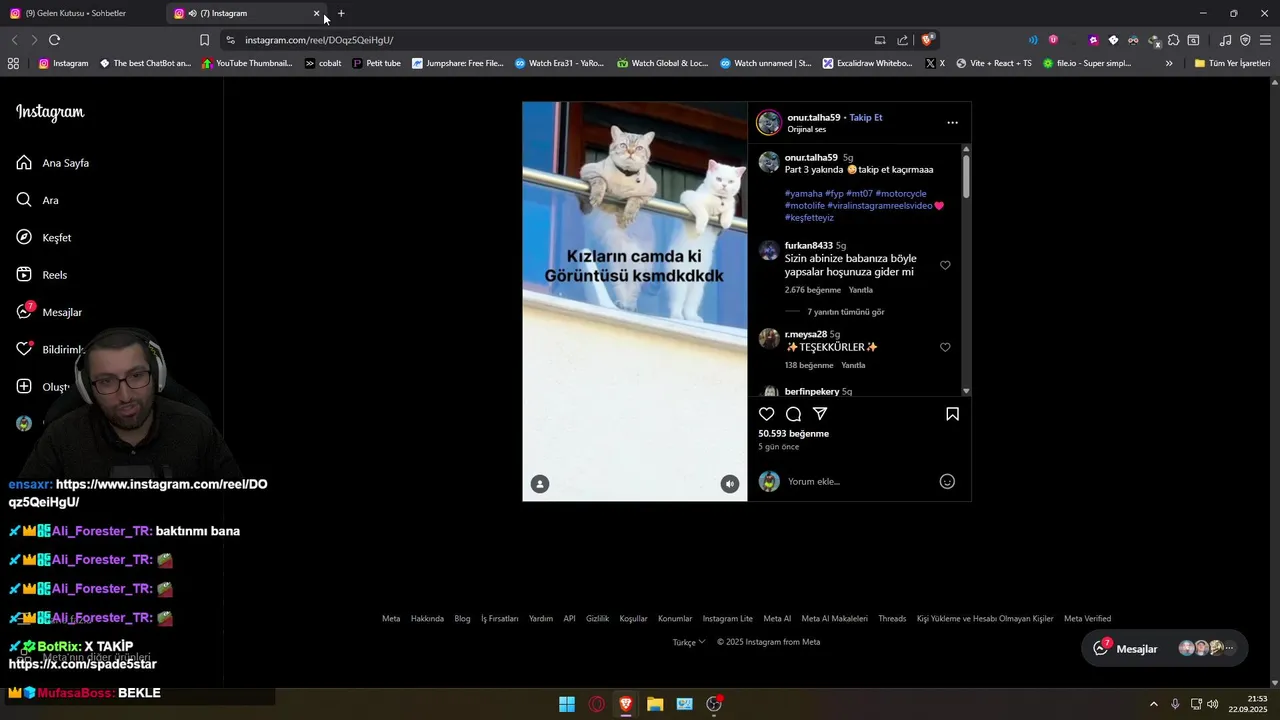Like the reel with the heart icon
1280x720 pixels.
click(x=767, y=414)
